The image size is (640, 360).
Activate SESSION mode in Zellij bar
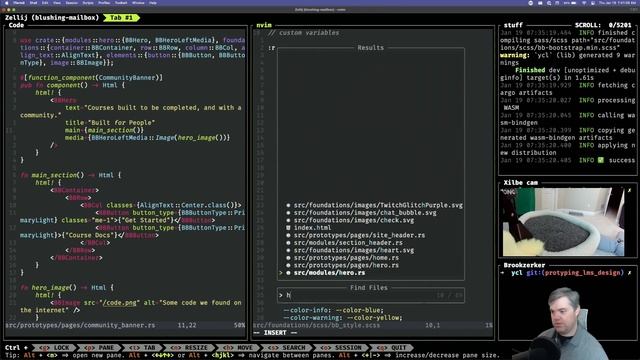coord(341,348)
